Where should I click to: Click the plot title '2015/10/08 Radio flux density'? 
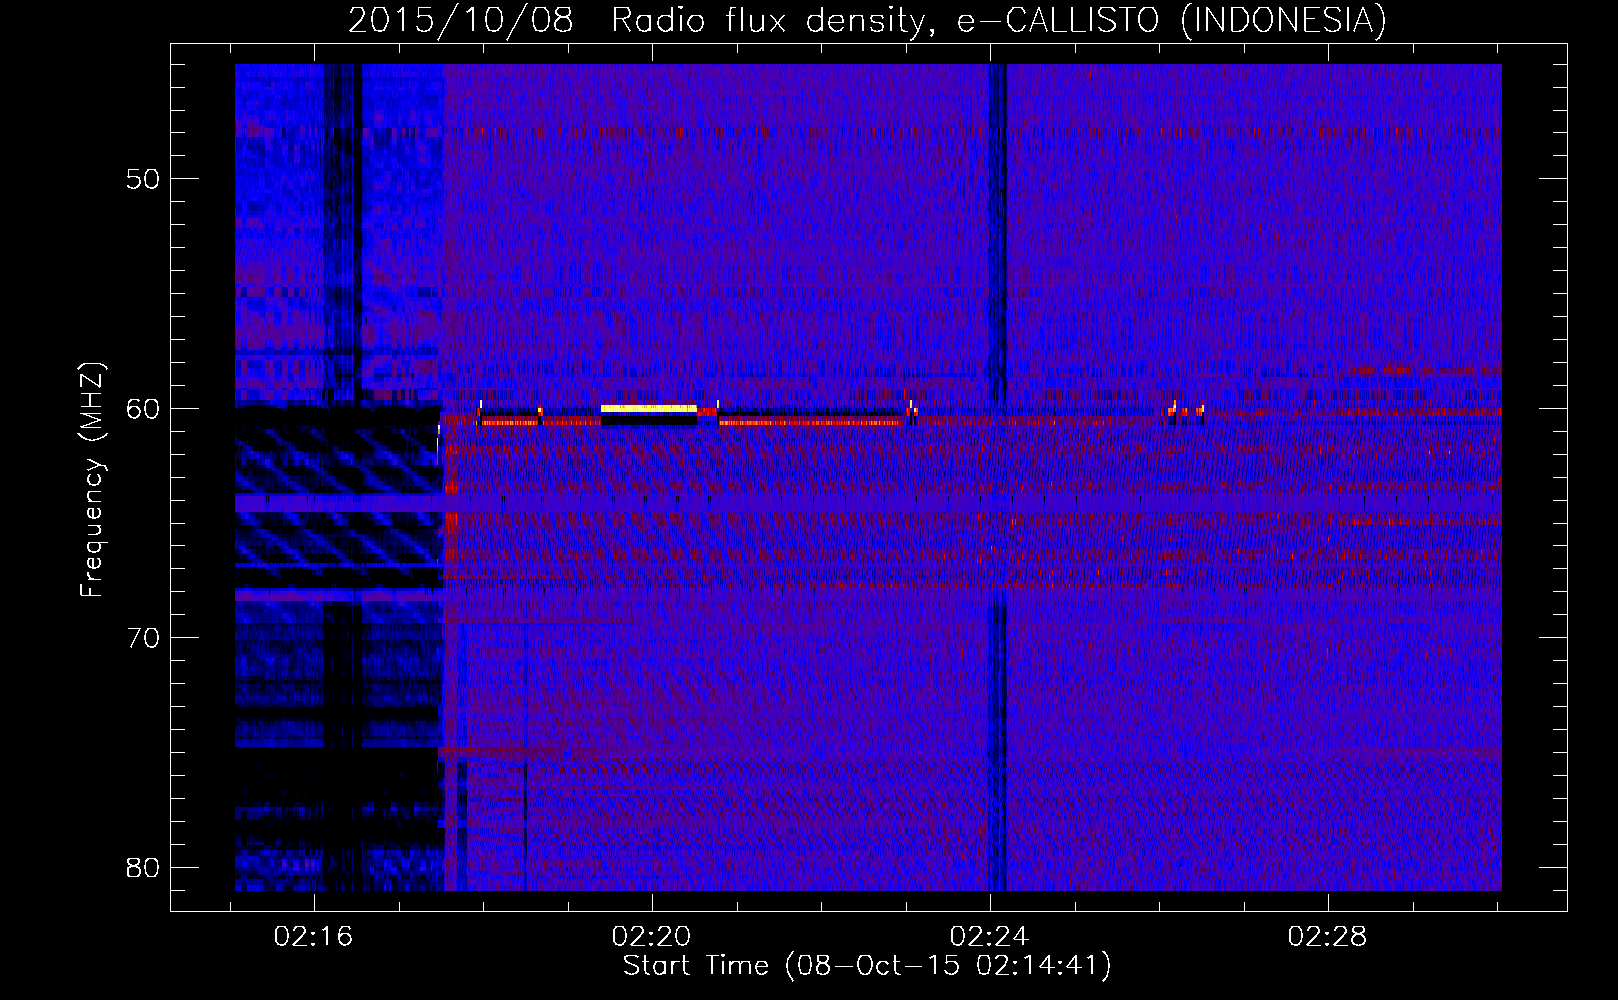(635, 20)
